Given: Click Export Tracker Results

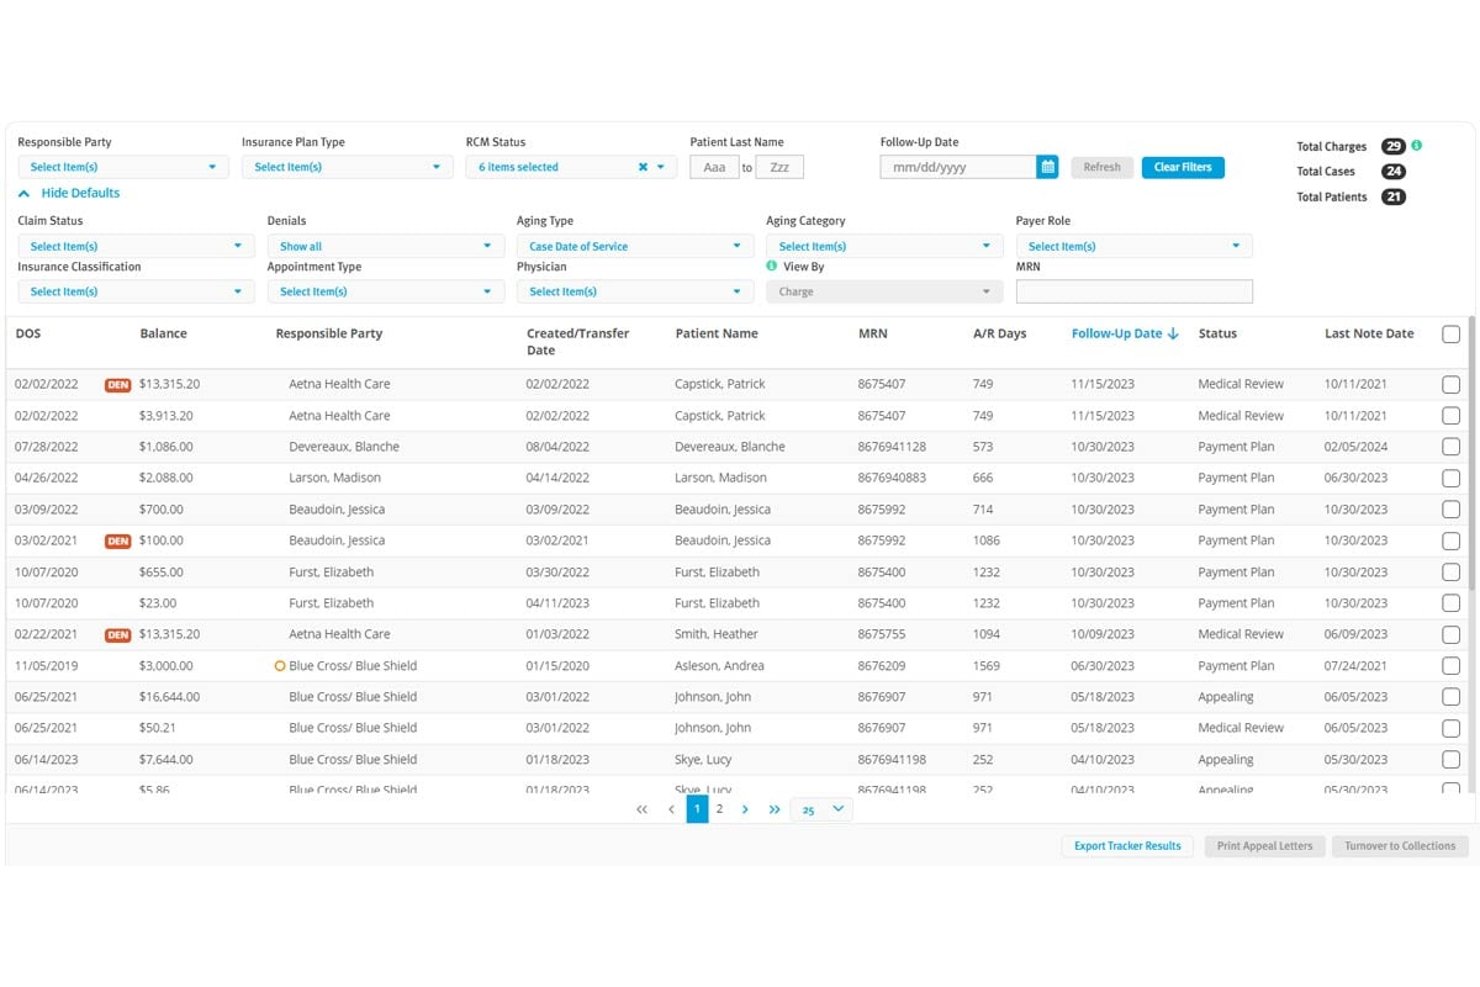Looking at the screenshot, I should [x=1127, y=846].
